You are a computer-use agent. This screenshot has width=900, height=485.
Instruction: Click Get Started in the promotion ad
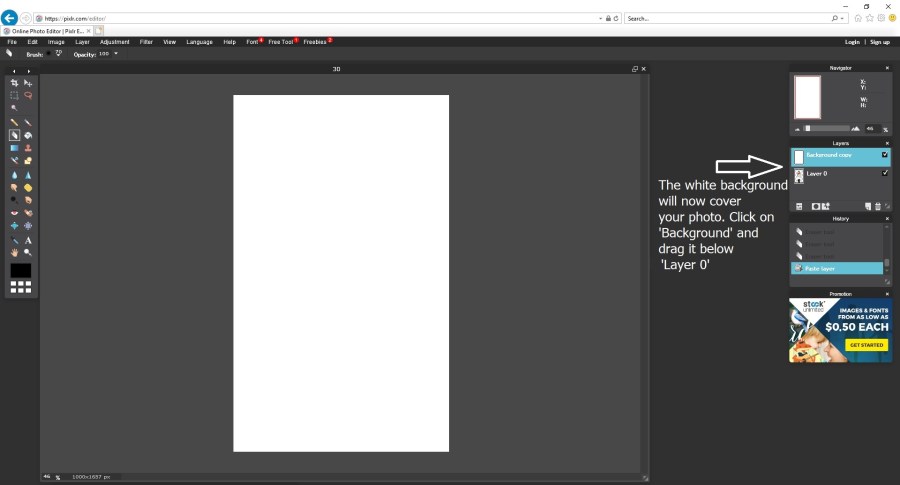coord(866,345)
